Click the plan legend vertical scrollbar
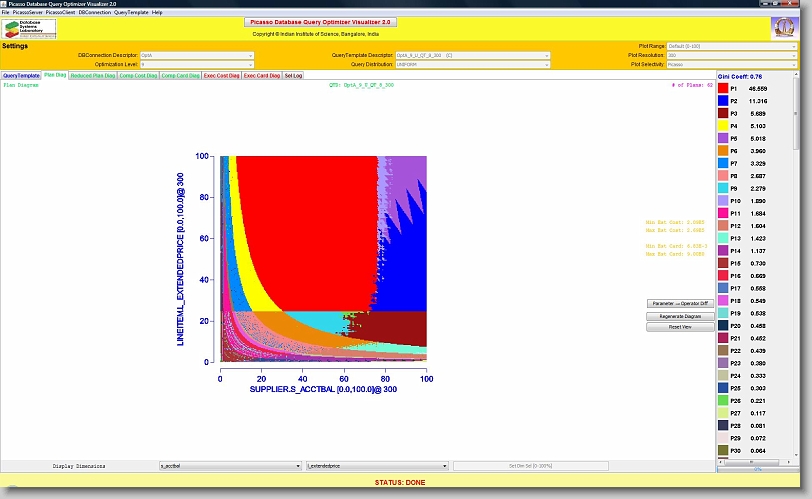The width and height of the screenshot is (812, 499). click(x=805, y=270)
